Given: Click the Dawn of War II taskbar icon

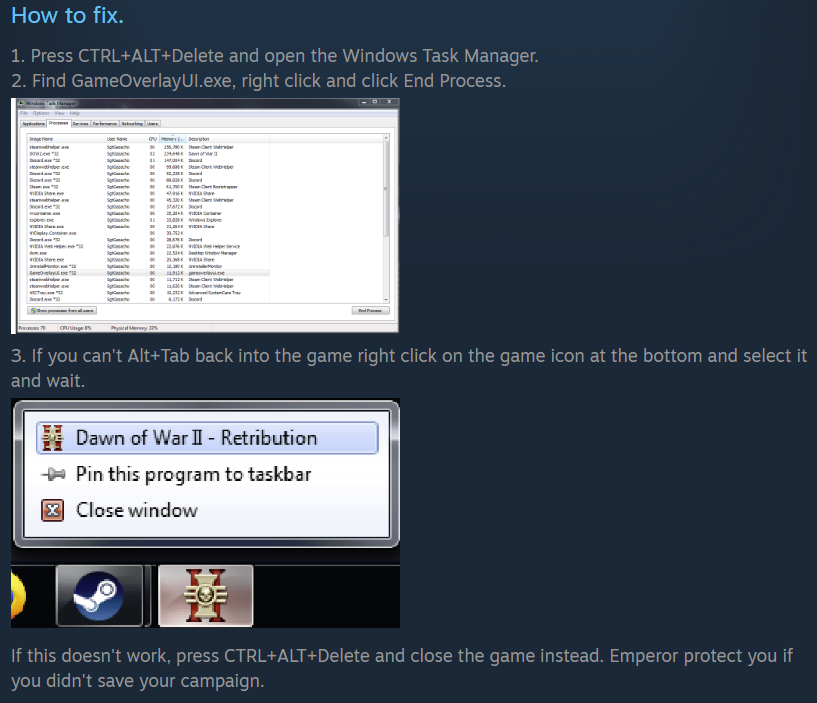Looking at the screenshot, I should tap(206, 596).
